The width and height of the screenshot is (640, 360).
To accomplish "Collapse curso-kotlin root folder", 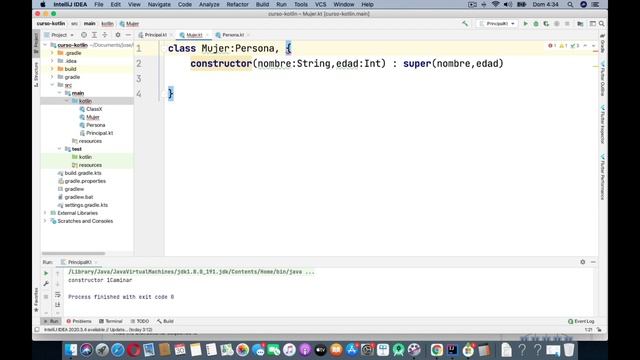I will [x=45, y=45].
